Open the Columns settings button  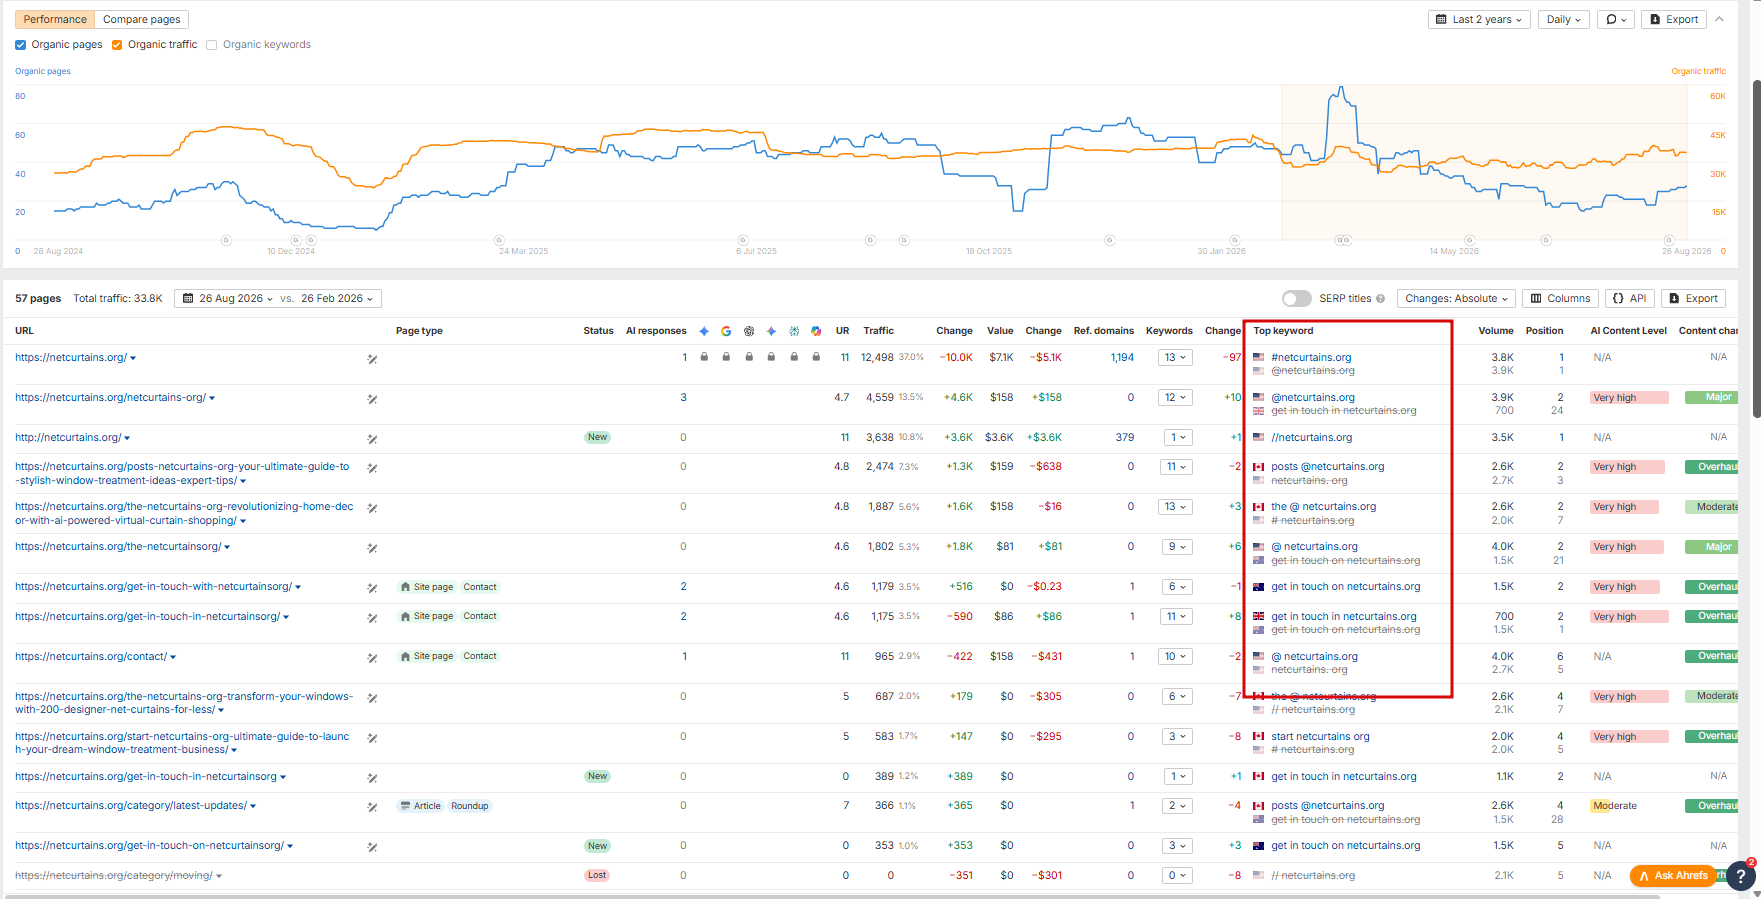[1560, 299]
